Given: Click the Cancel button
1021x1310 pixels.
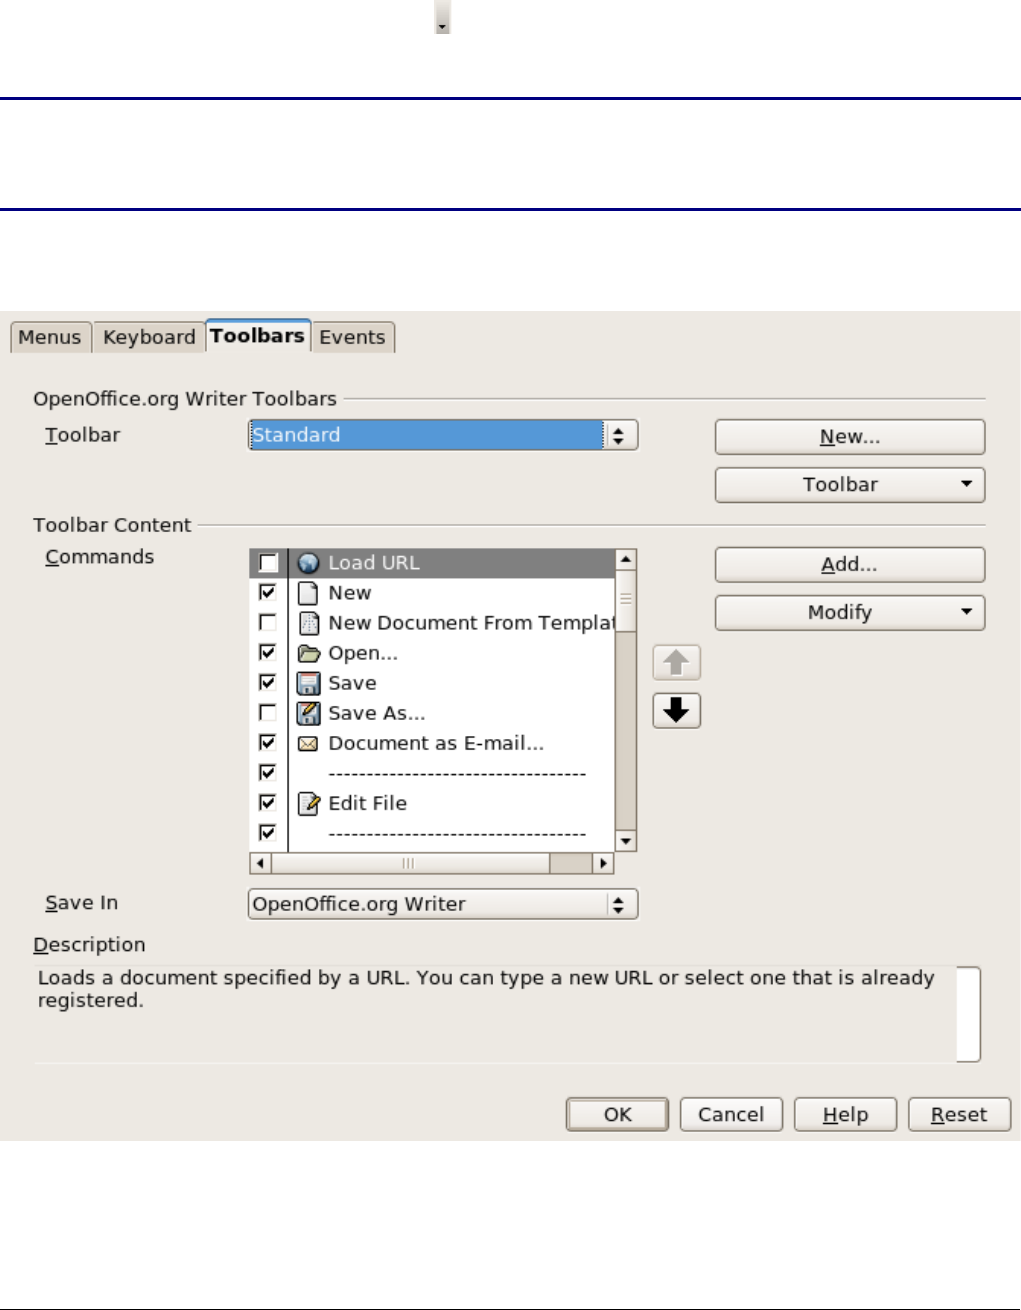Looking at the screenshot, I should pyautogui.click(x=731, y=1114).
